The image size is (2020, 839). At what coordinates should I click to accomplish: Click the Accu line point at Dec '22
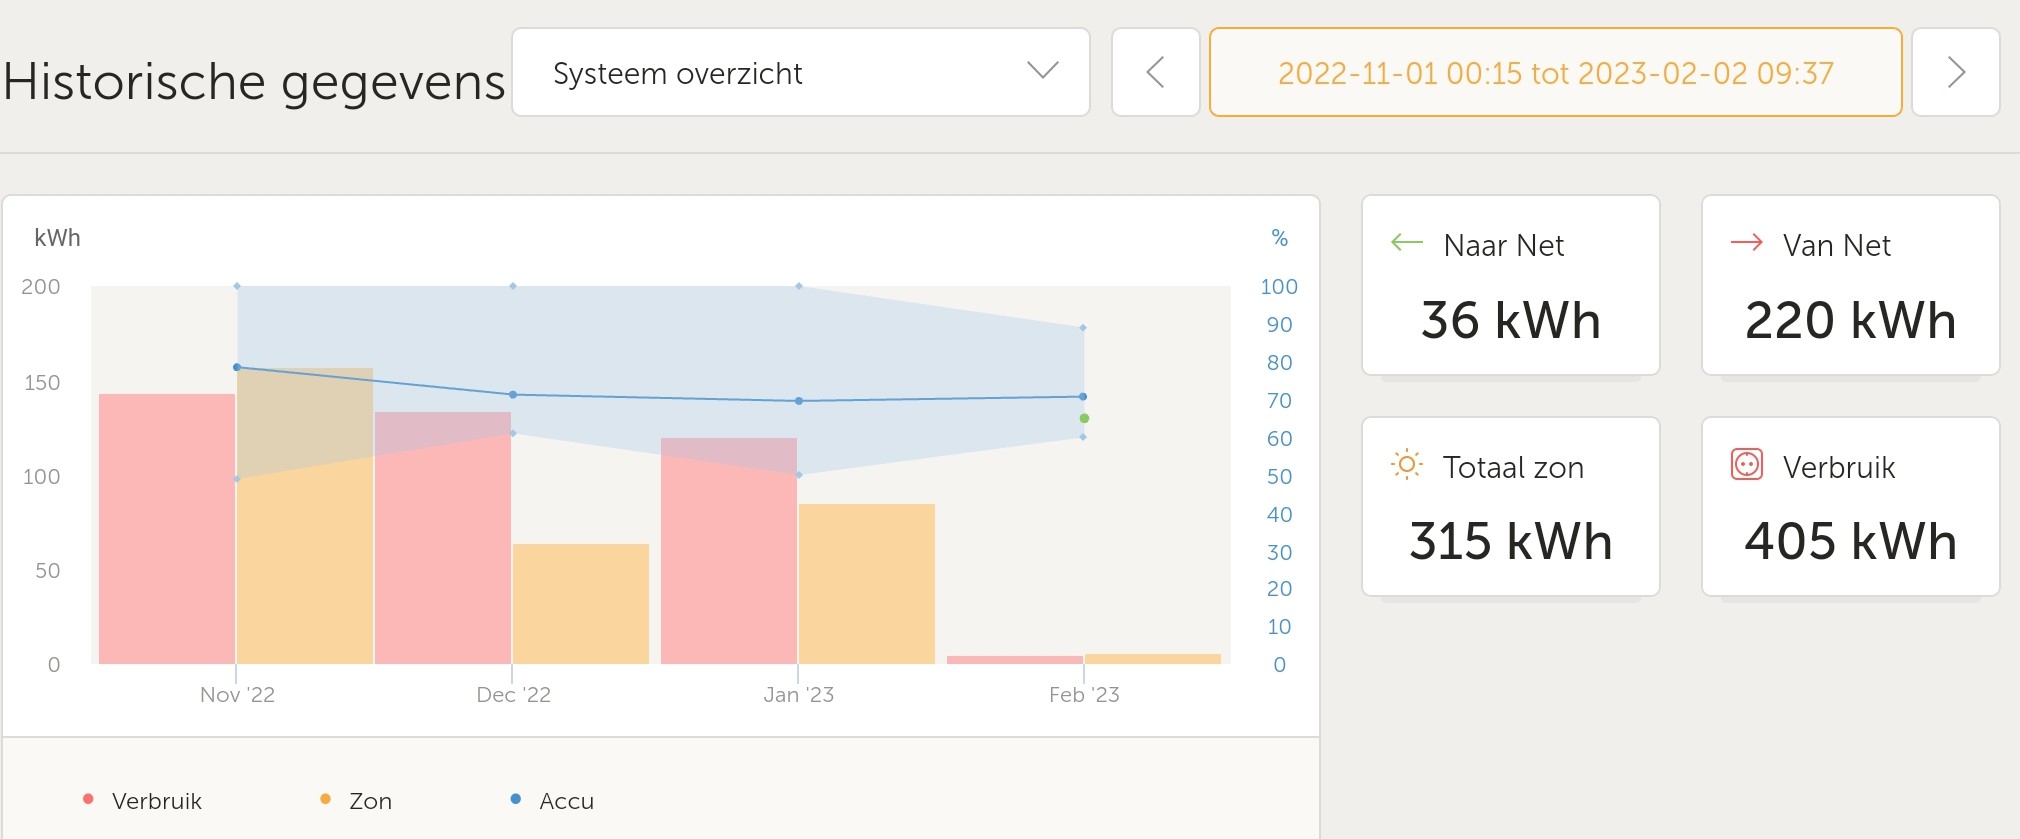513,395
